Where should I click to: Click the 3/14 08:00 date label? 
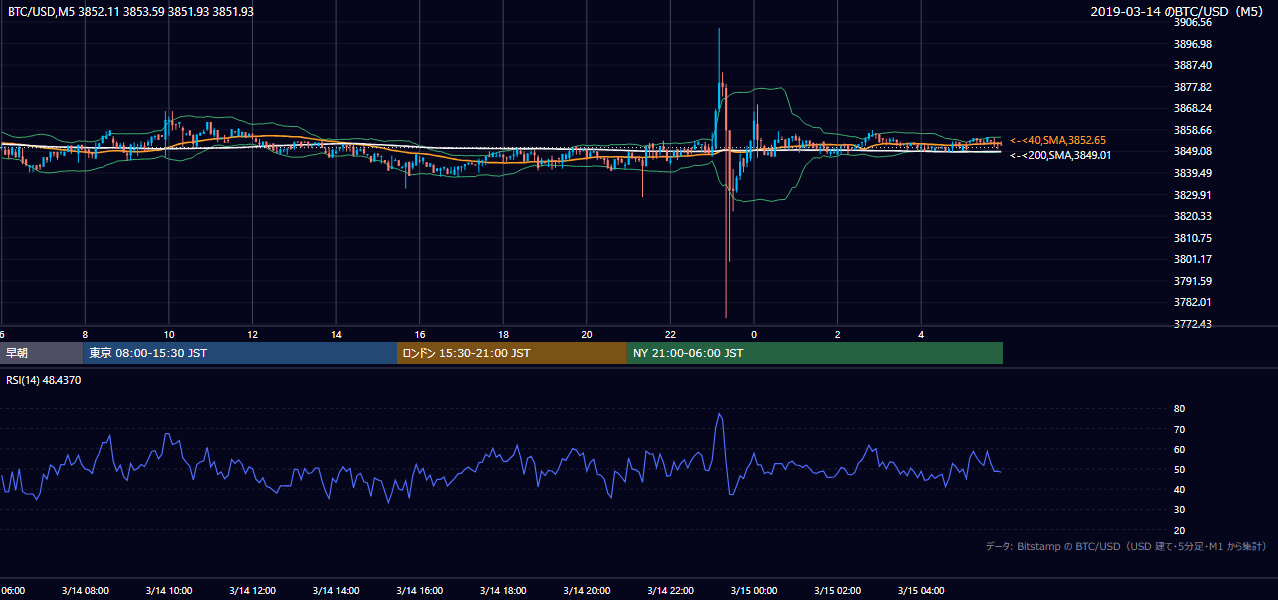point(85,591)
